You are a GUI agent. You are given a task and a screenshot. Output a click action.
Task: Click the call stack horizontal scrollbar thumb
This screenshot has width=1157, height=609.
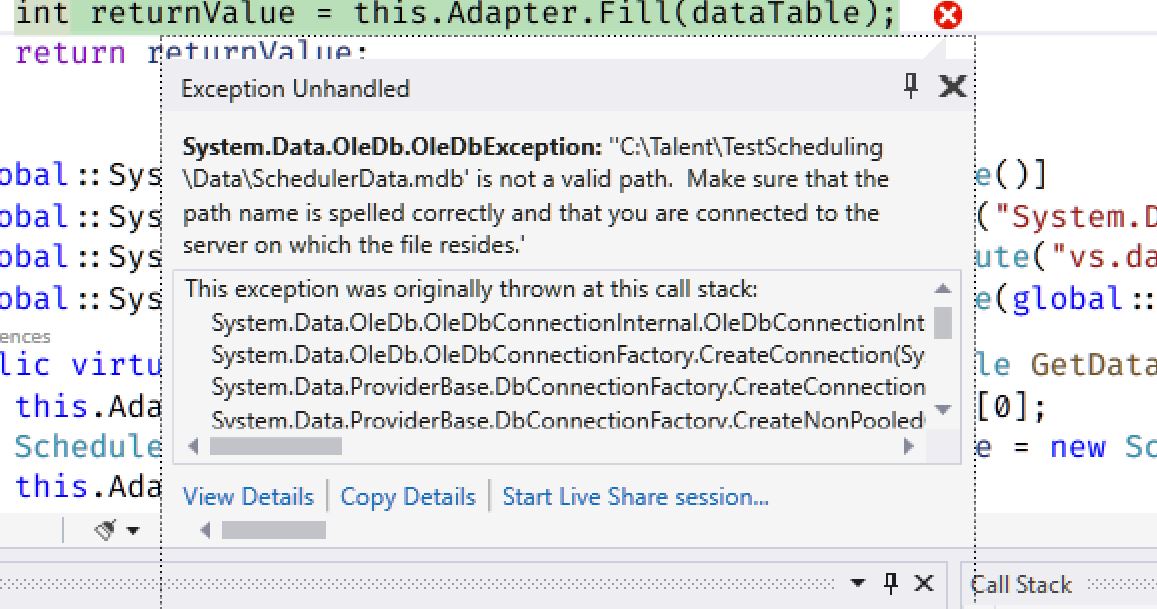coord(275,446)
